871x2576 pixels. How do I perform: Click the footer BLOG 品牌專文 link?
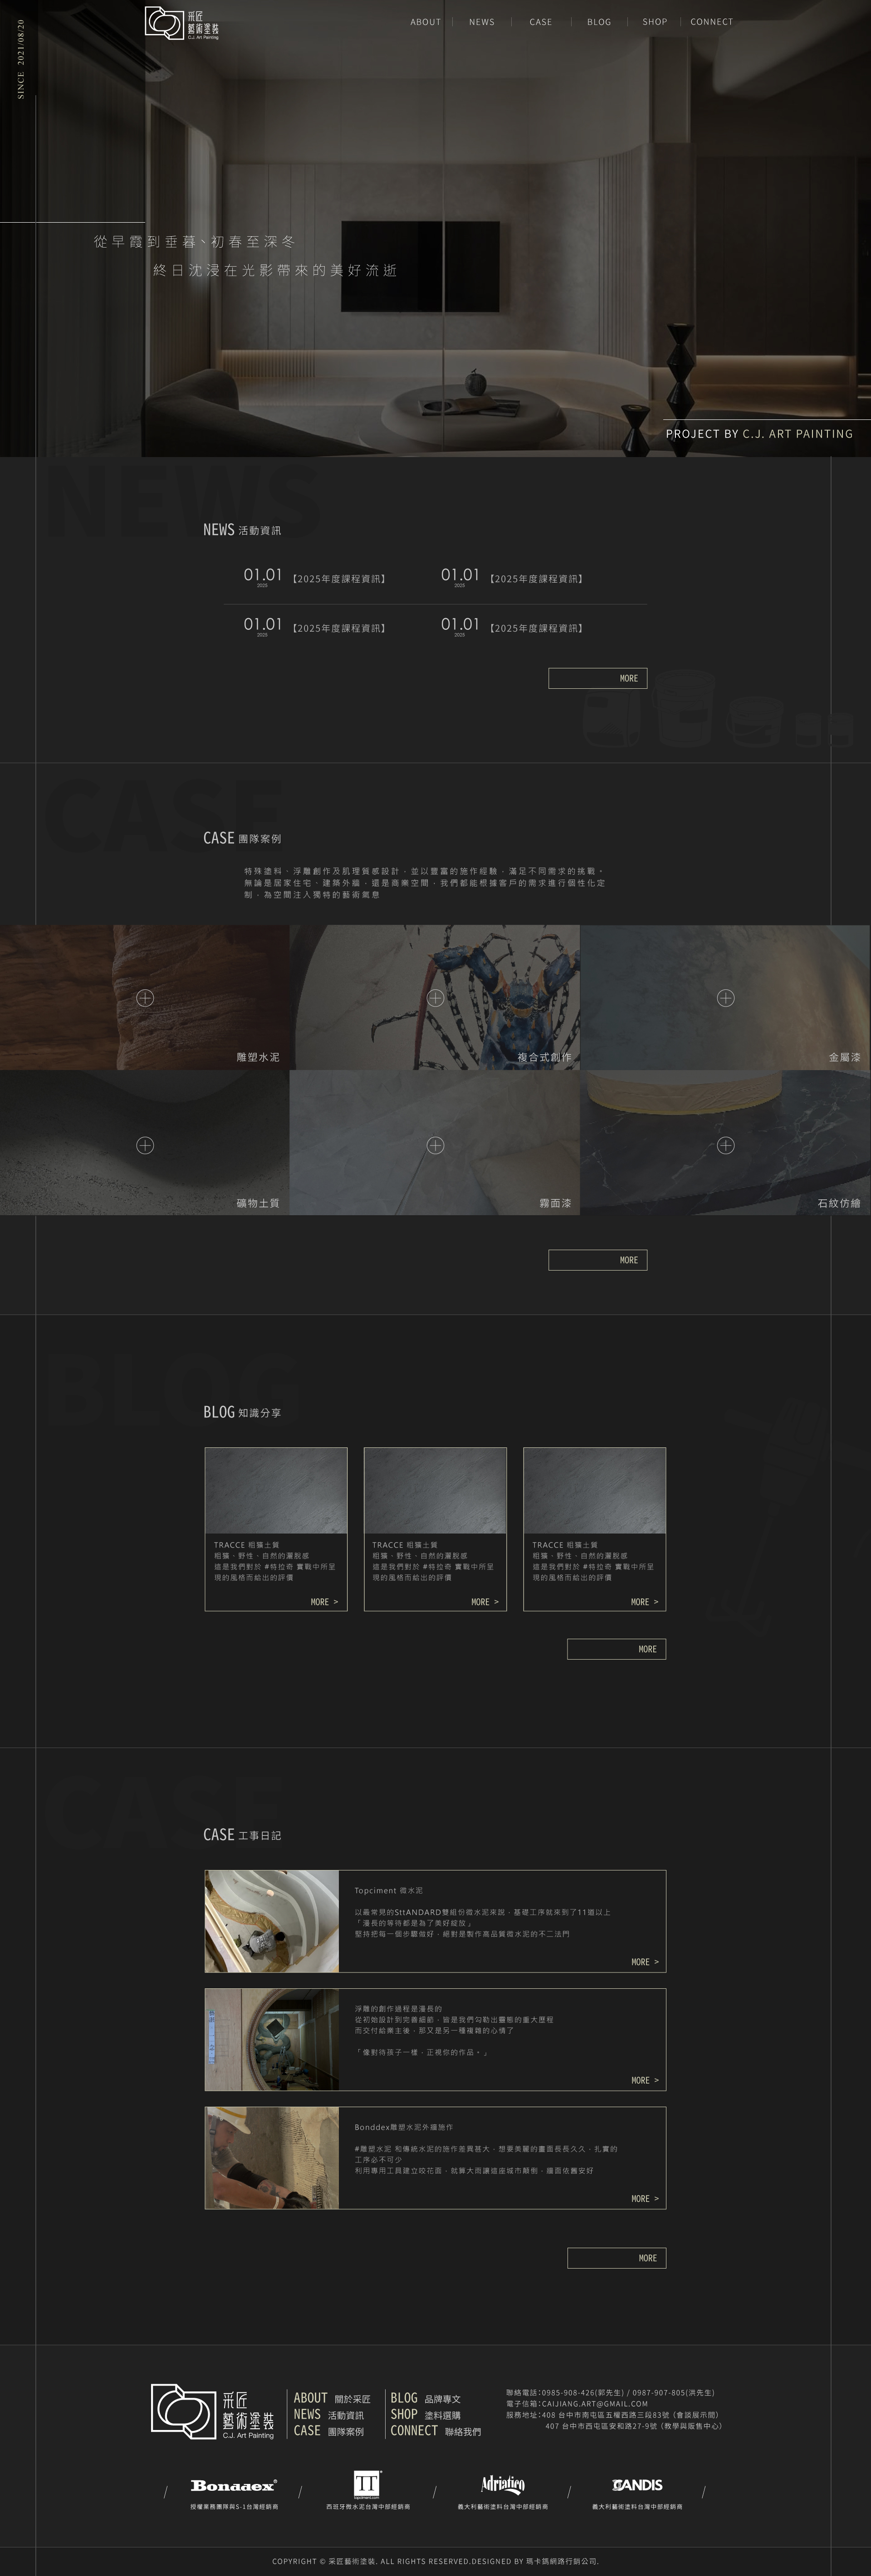[425, 2398]
